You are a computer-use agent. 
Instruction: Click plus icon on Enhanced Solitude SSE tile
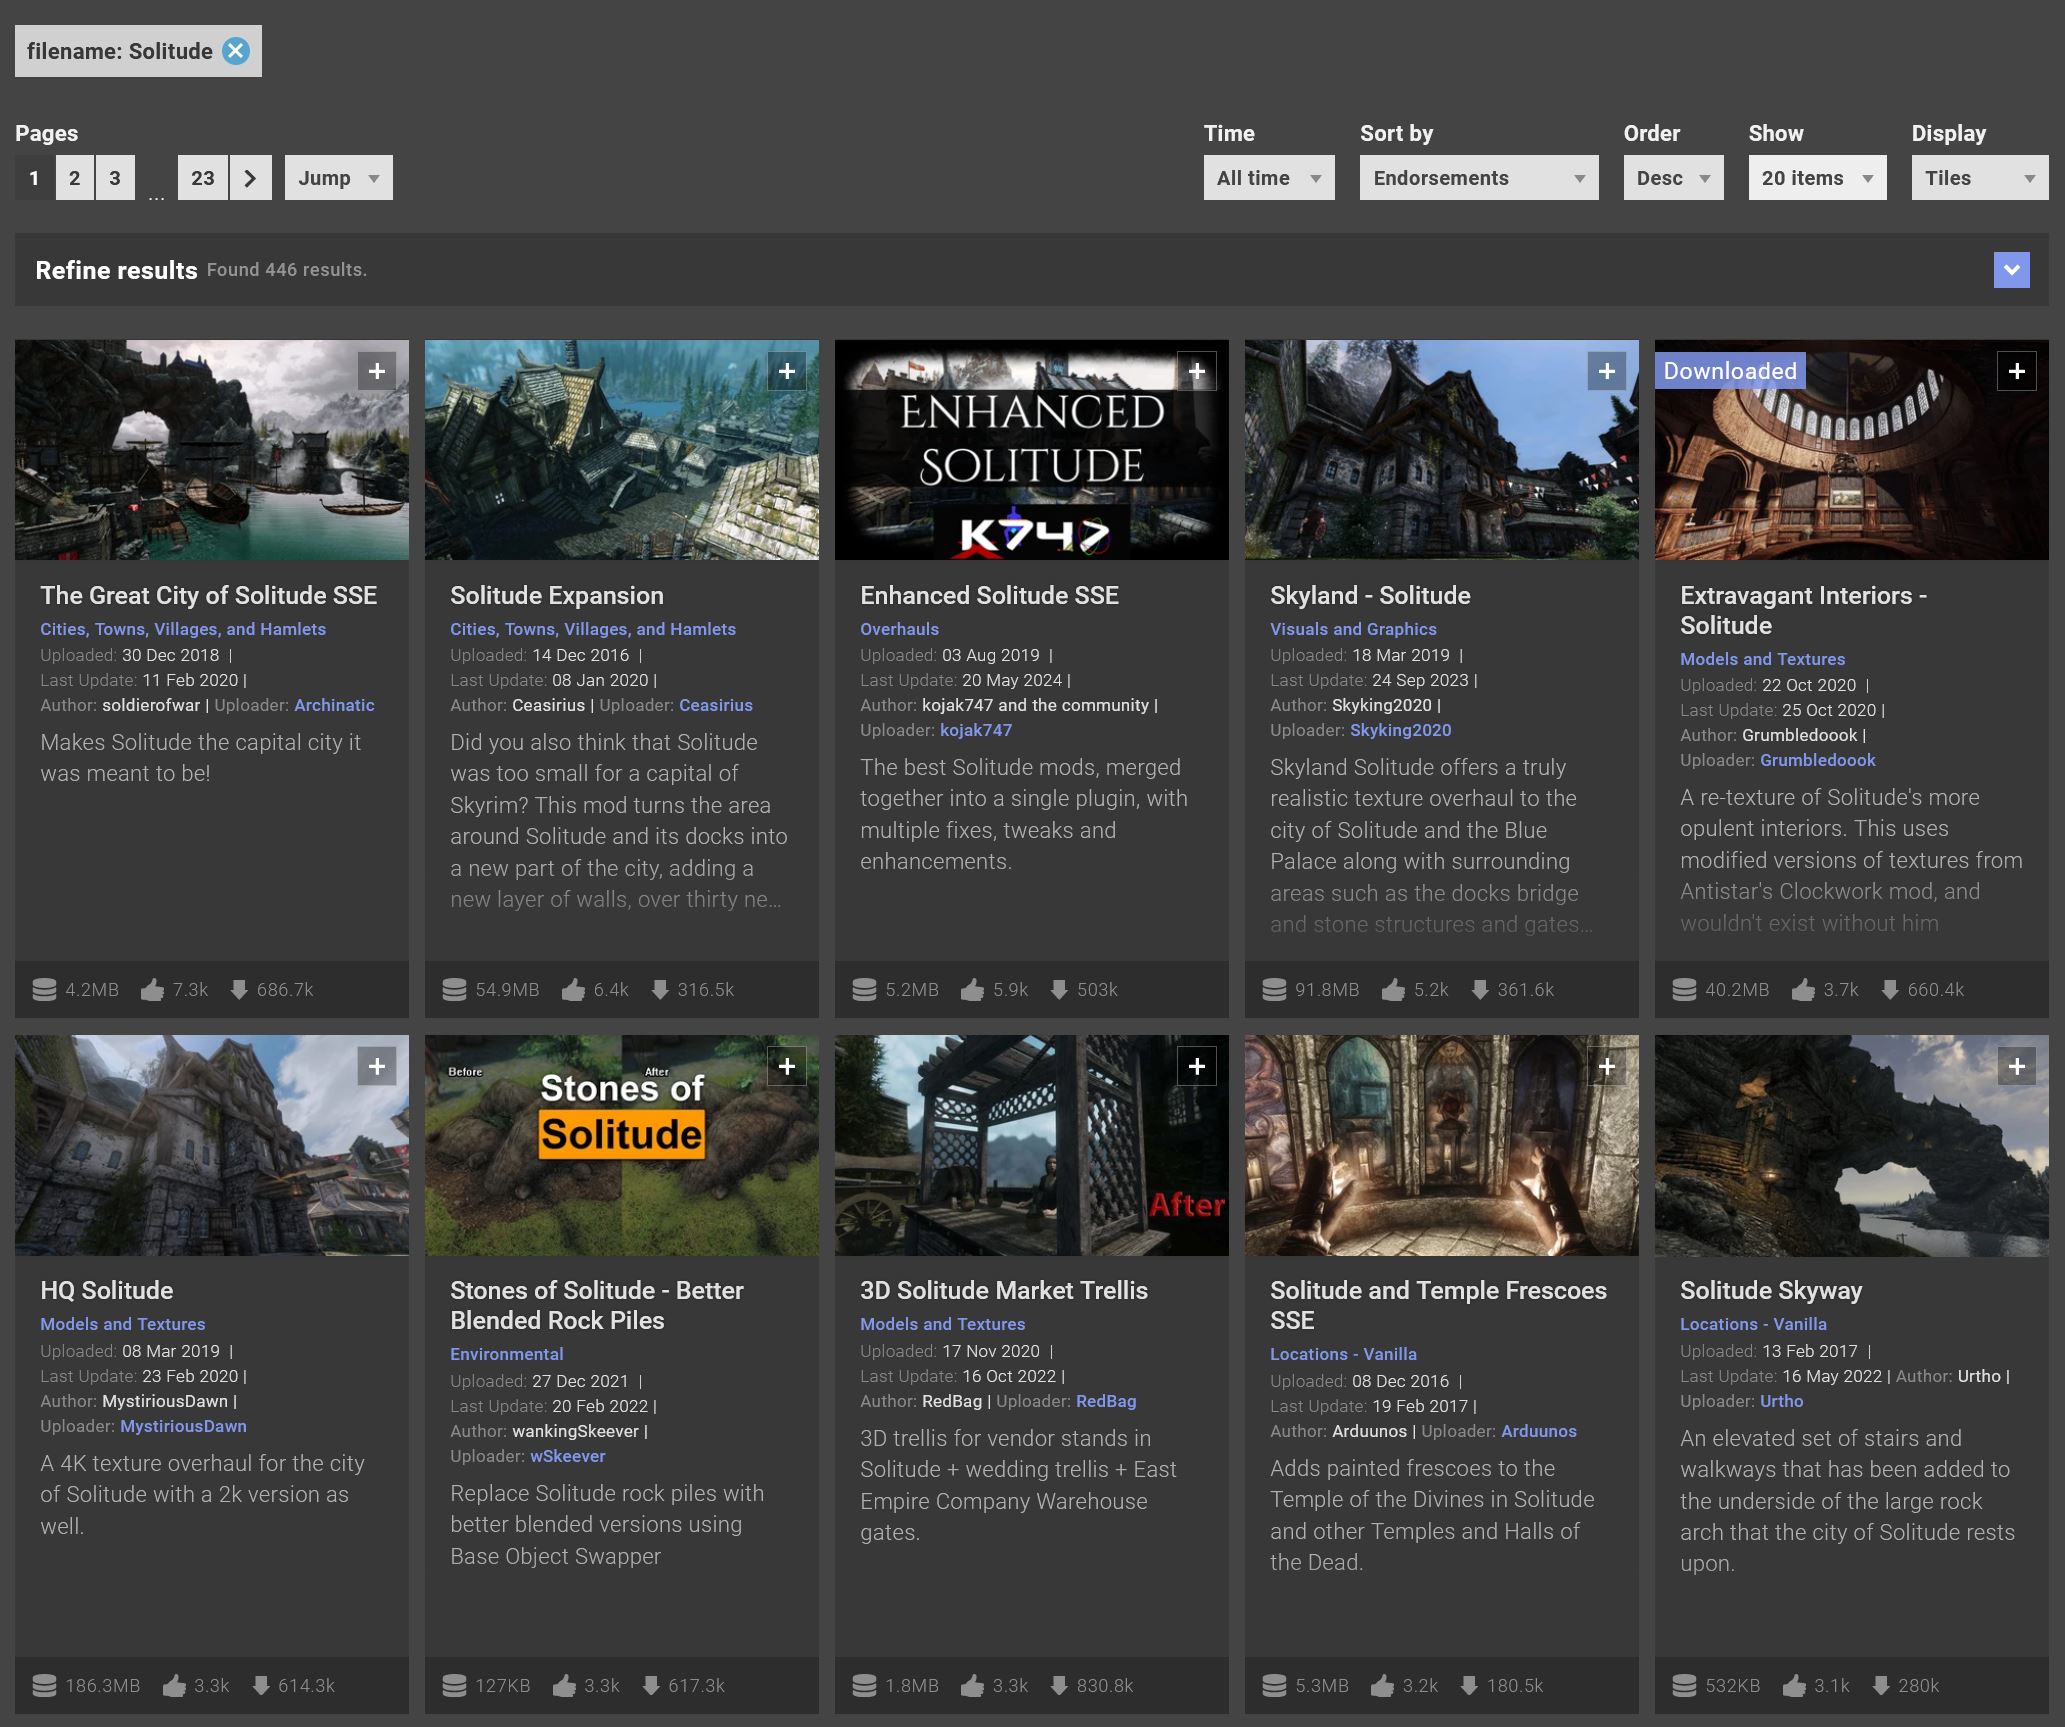click(x=1197, y=371)
